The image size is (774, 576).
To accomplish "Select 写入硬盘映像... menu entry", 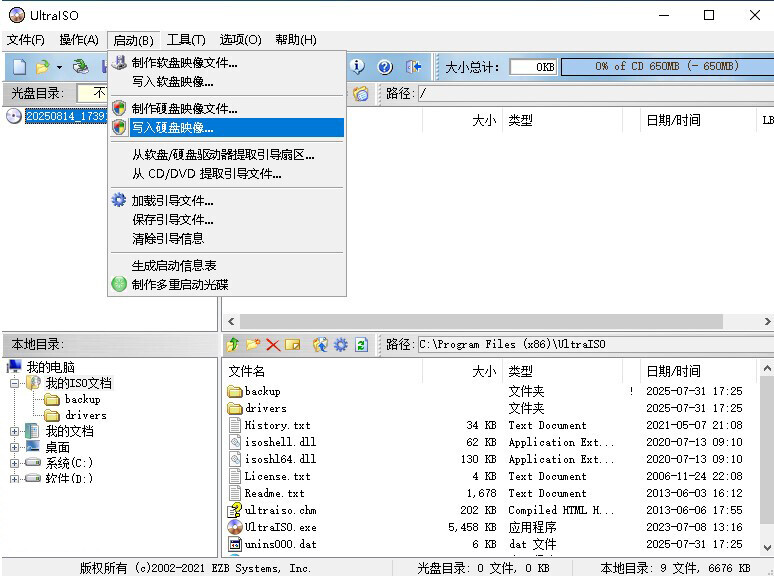I will point(227,127).
